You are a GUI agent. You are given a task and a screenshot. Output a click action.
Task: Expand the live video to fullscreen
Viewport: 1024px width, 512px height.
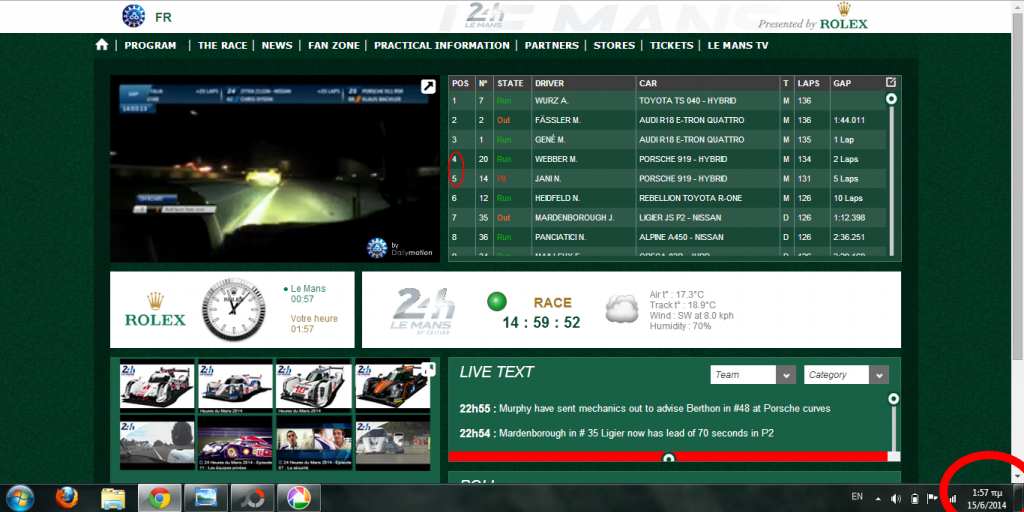(428, 86)
